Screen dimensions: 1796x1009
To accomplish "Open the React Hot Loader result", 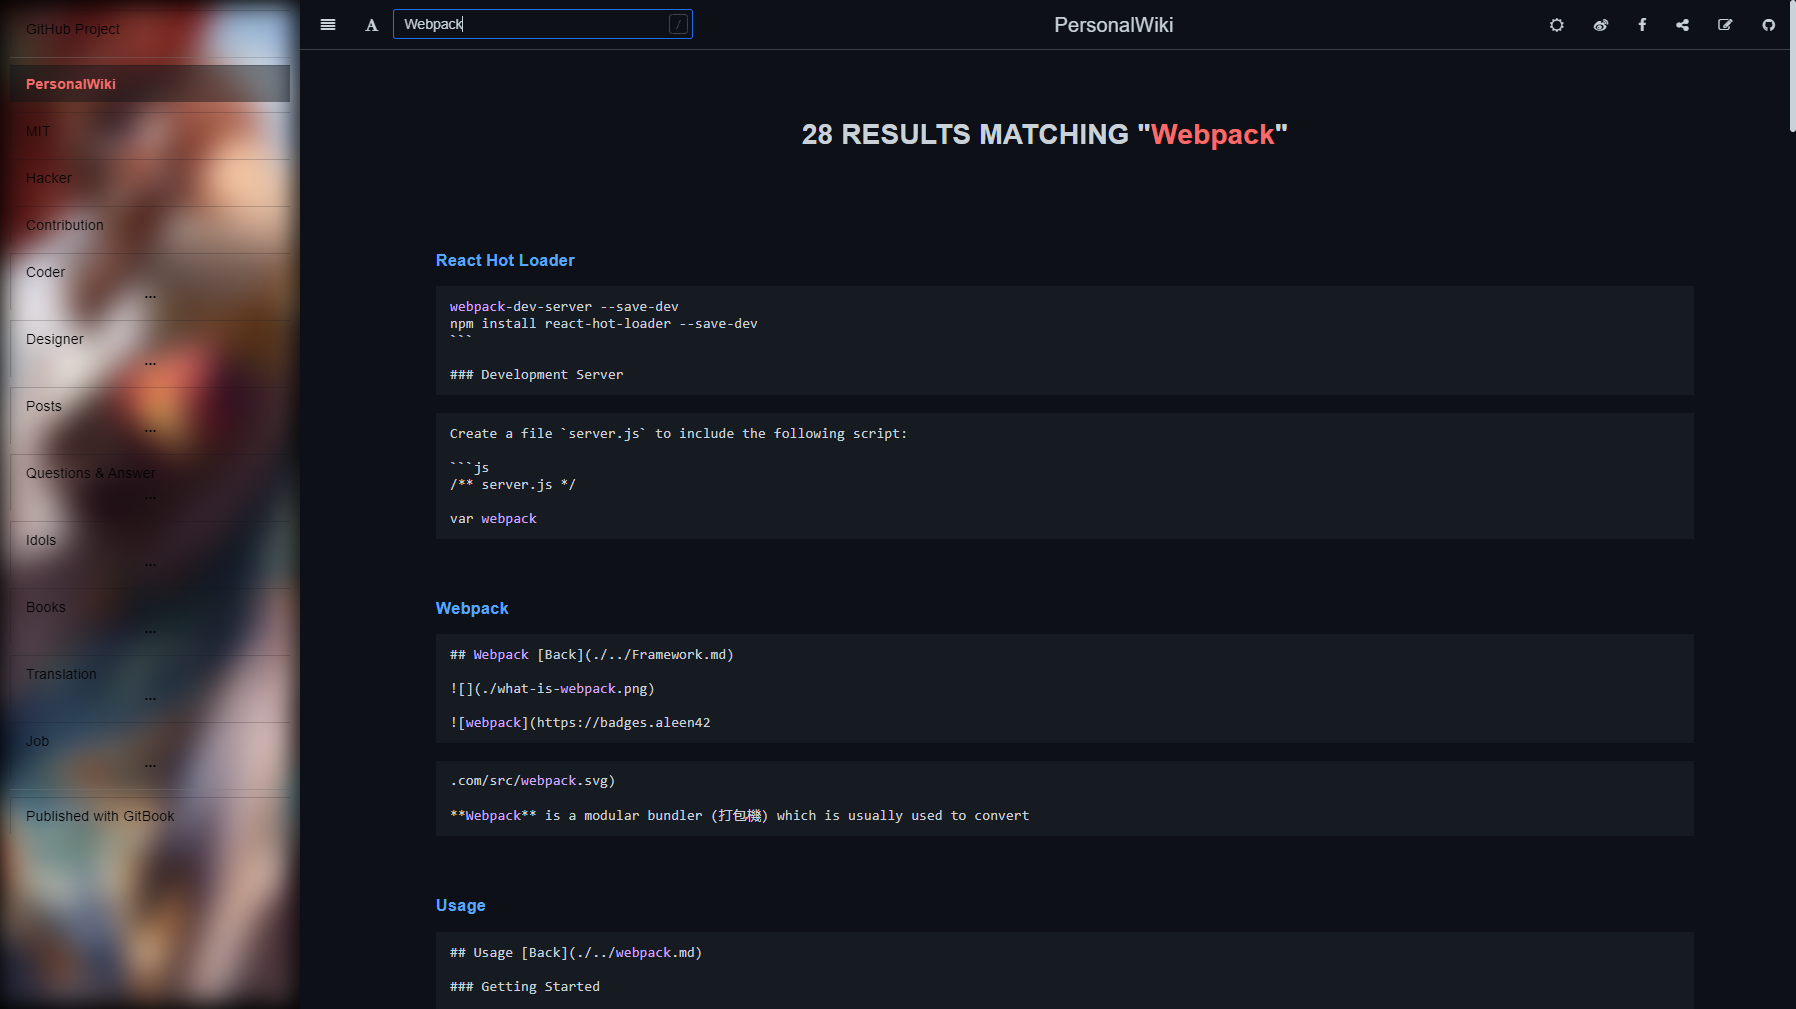I will (x=505, y=260).
